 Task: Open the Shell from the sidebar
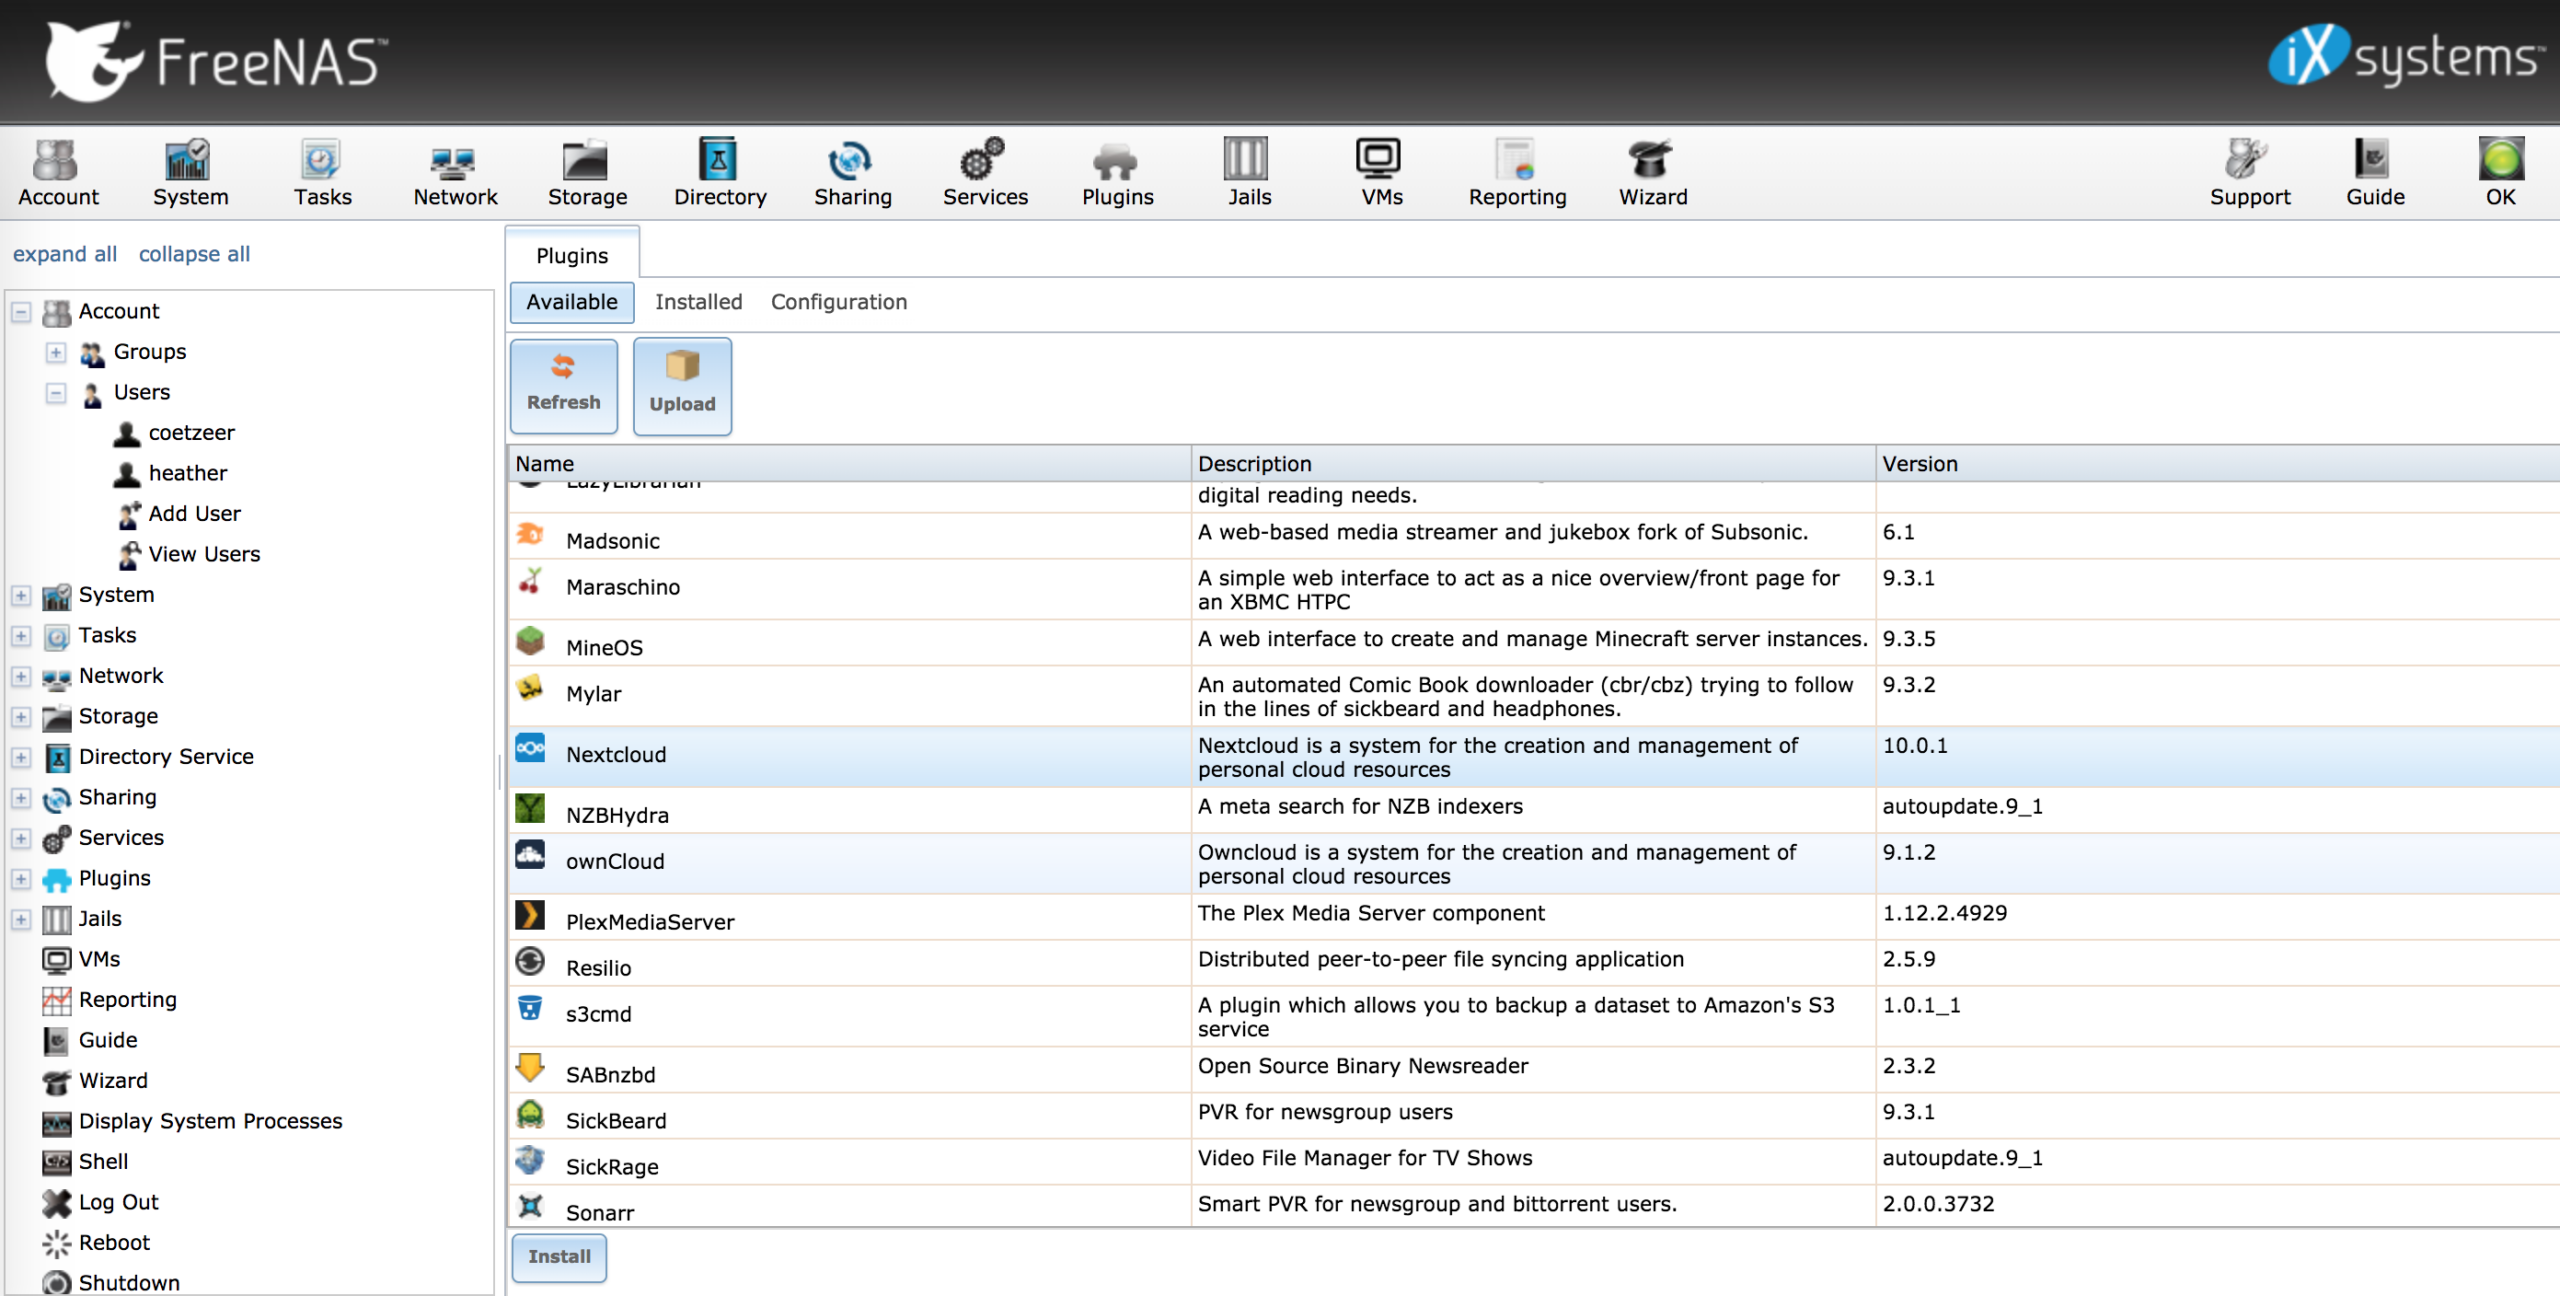[102, 1161]
